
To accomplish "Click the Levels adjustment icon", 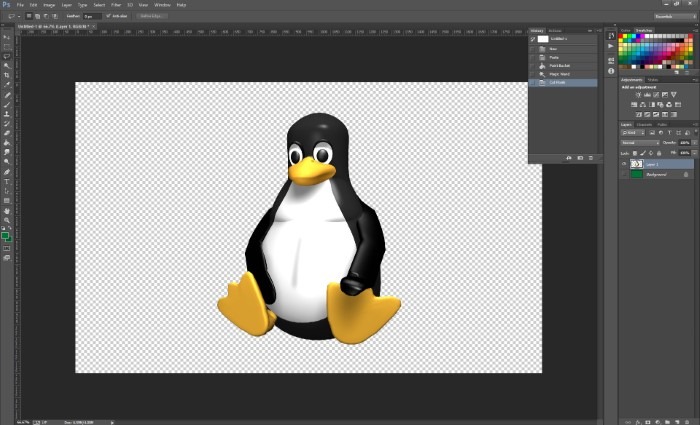I will tap(647, 95).
